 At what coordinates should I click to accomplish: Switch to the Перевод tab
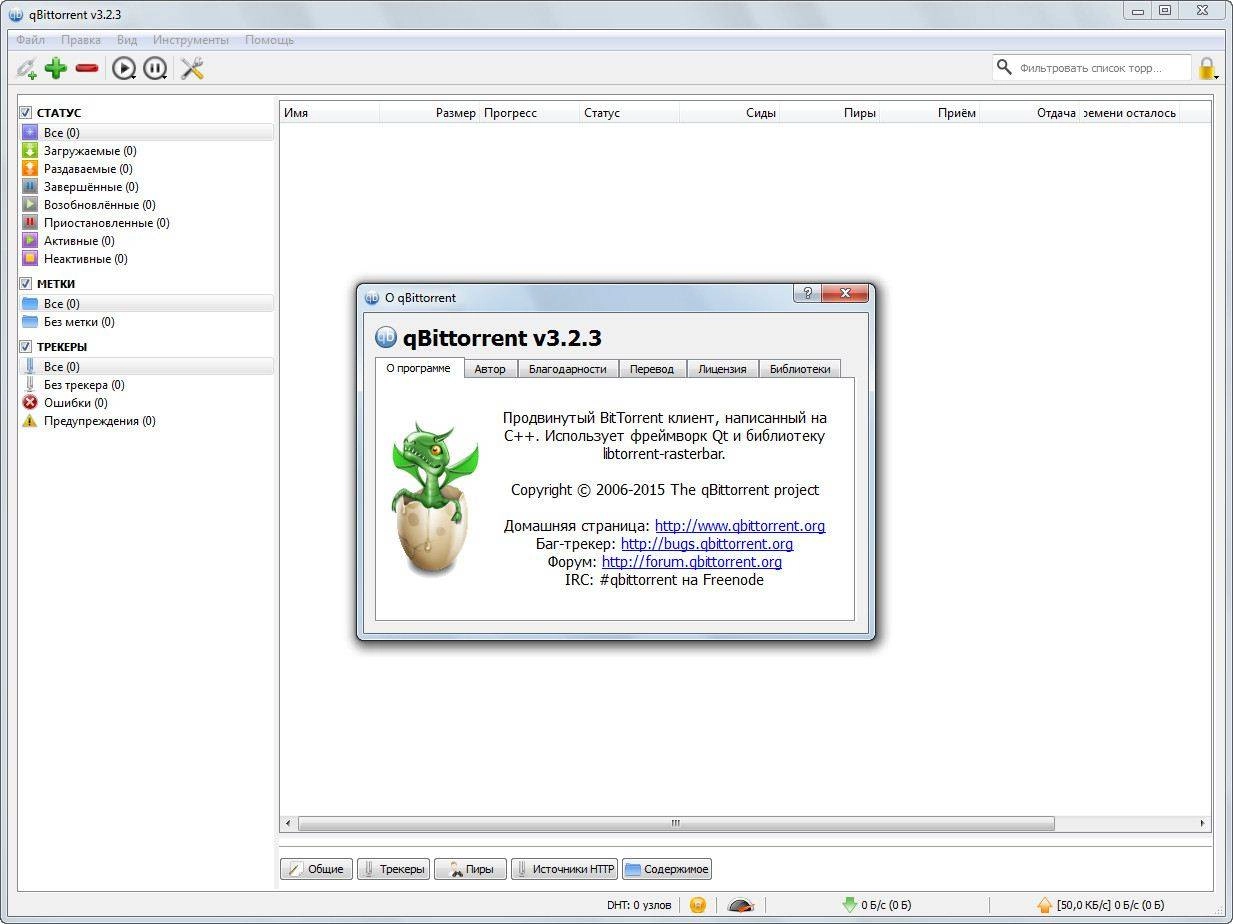(652, 369)
